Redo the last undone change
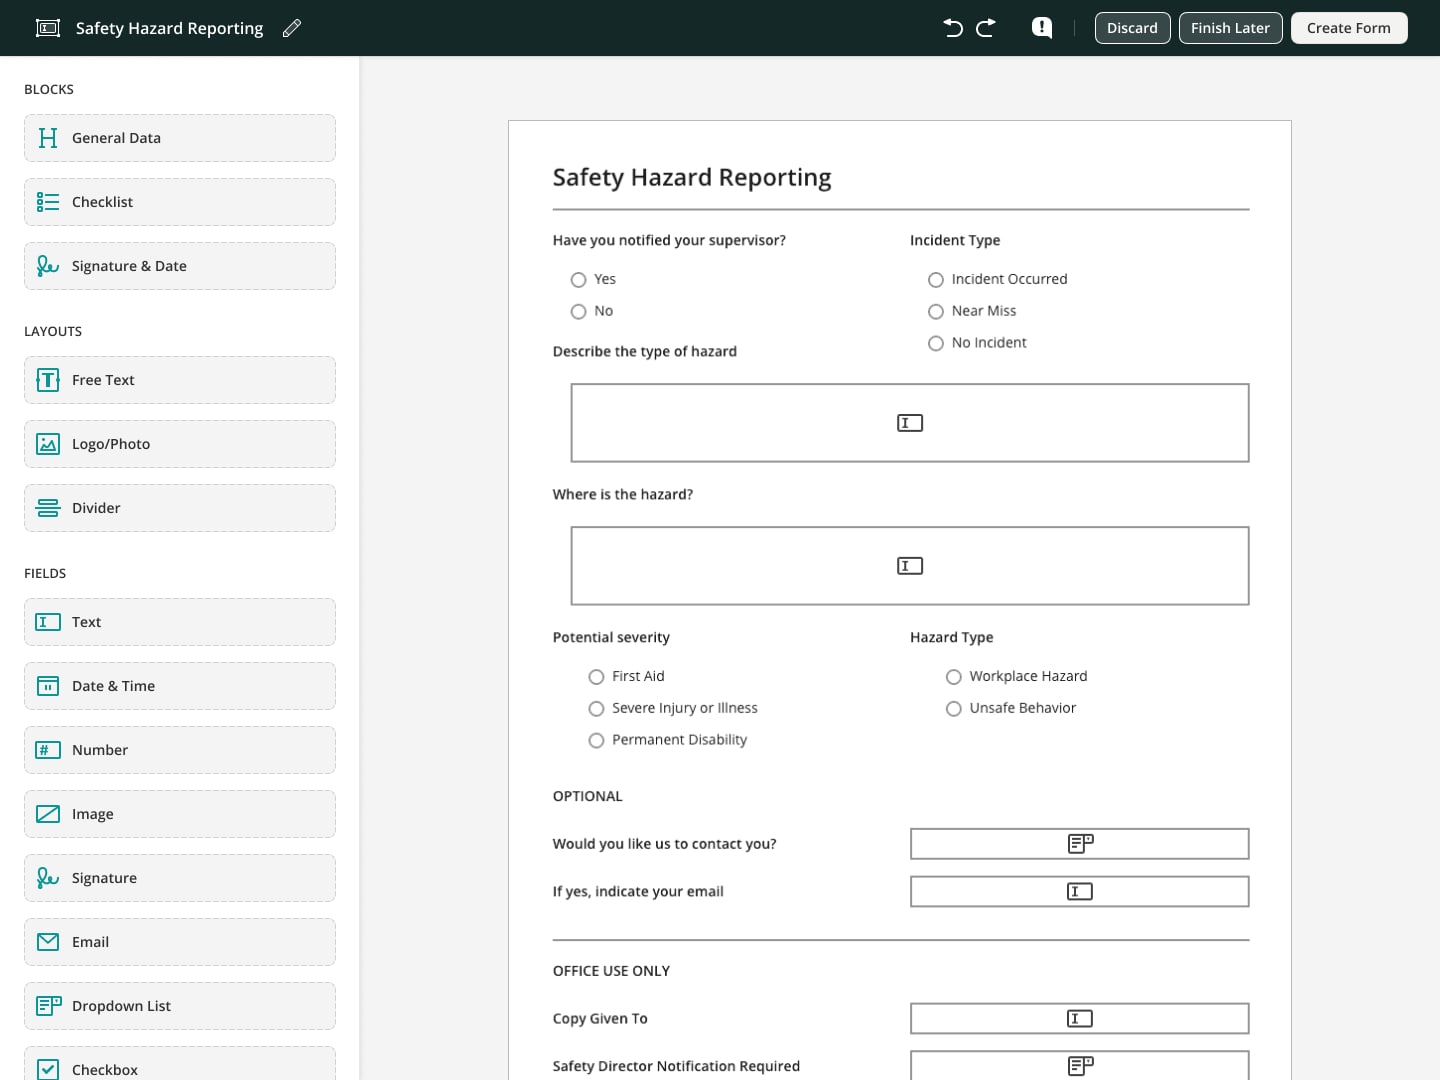Viewport: 1440px width, 1080px height. [x=986, y=28]
